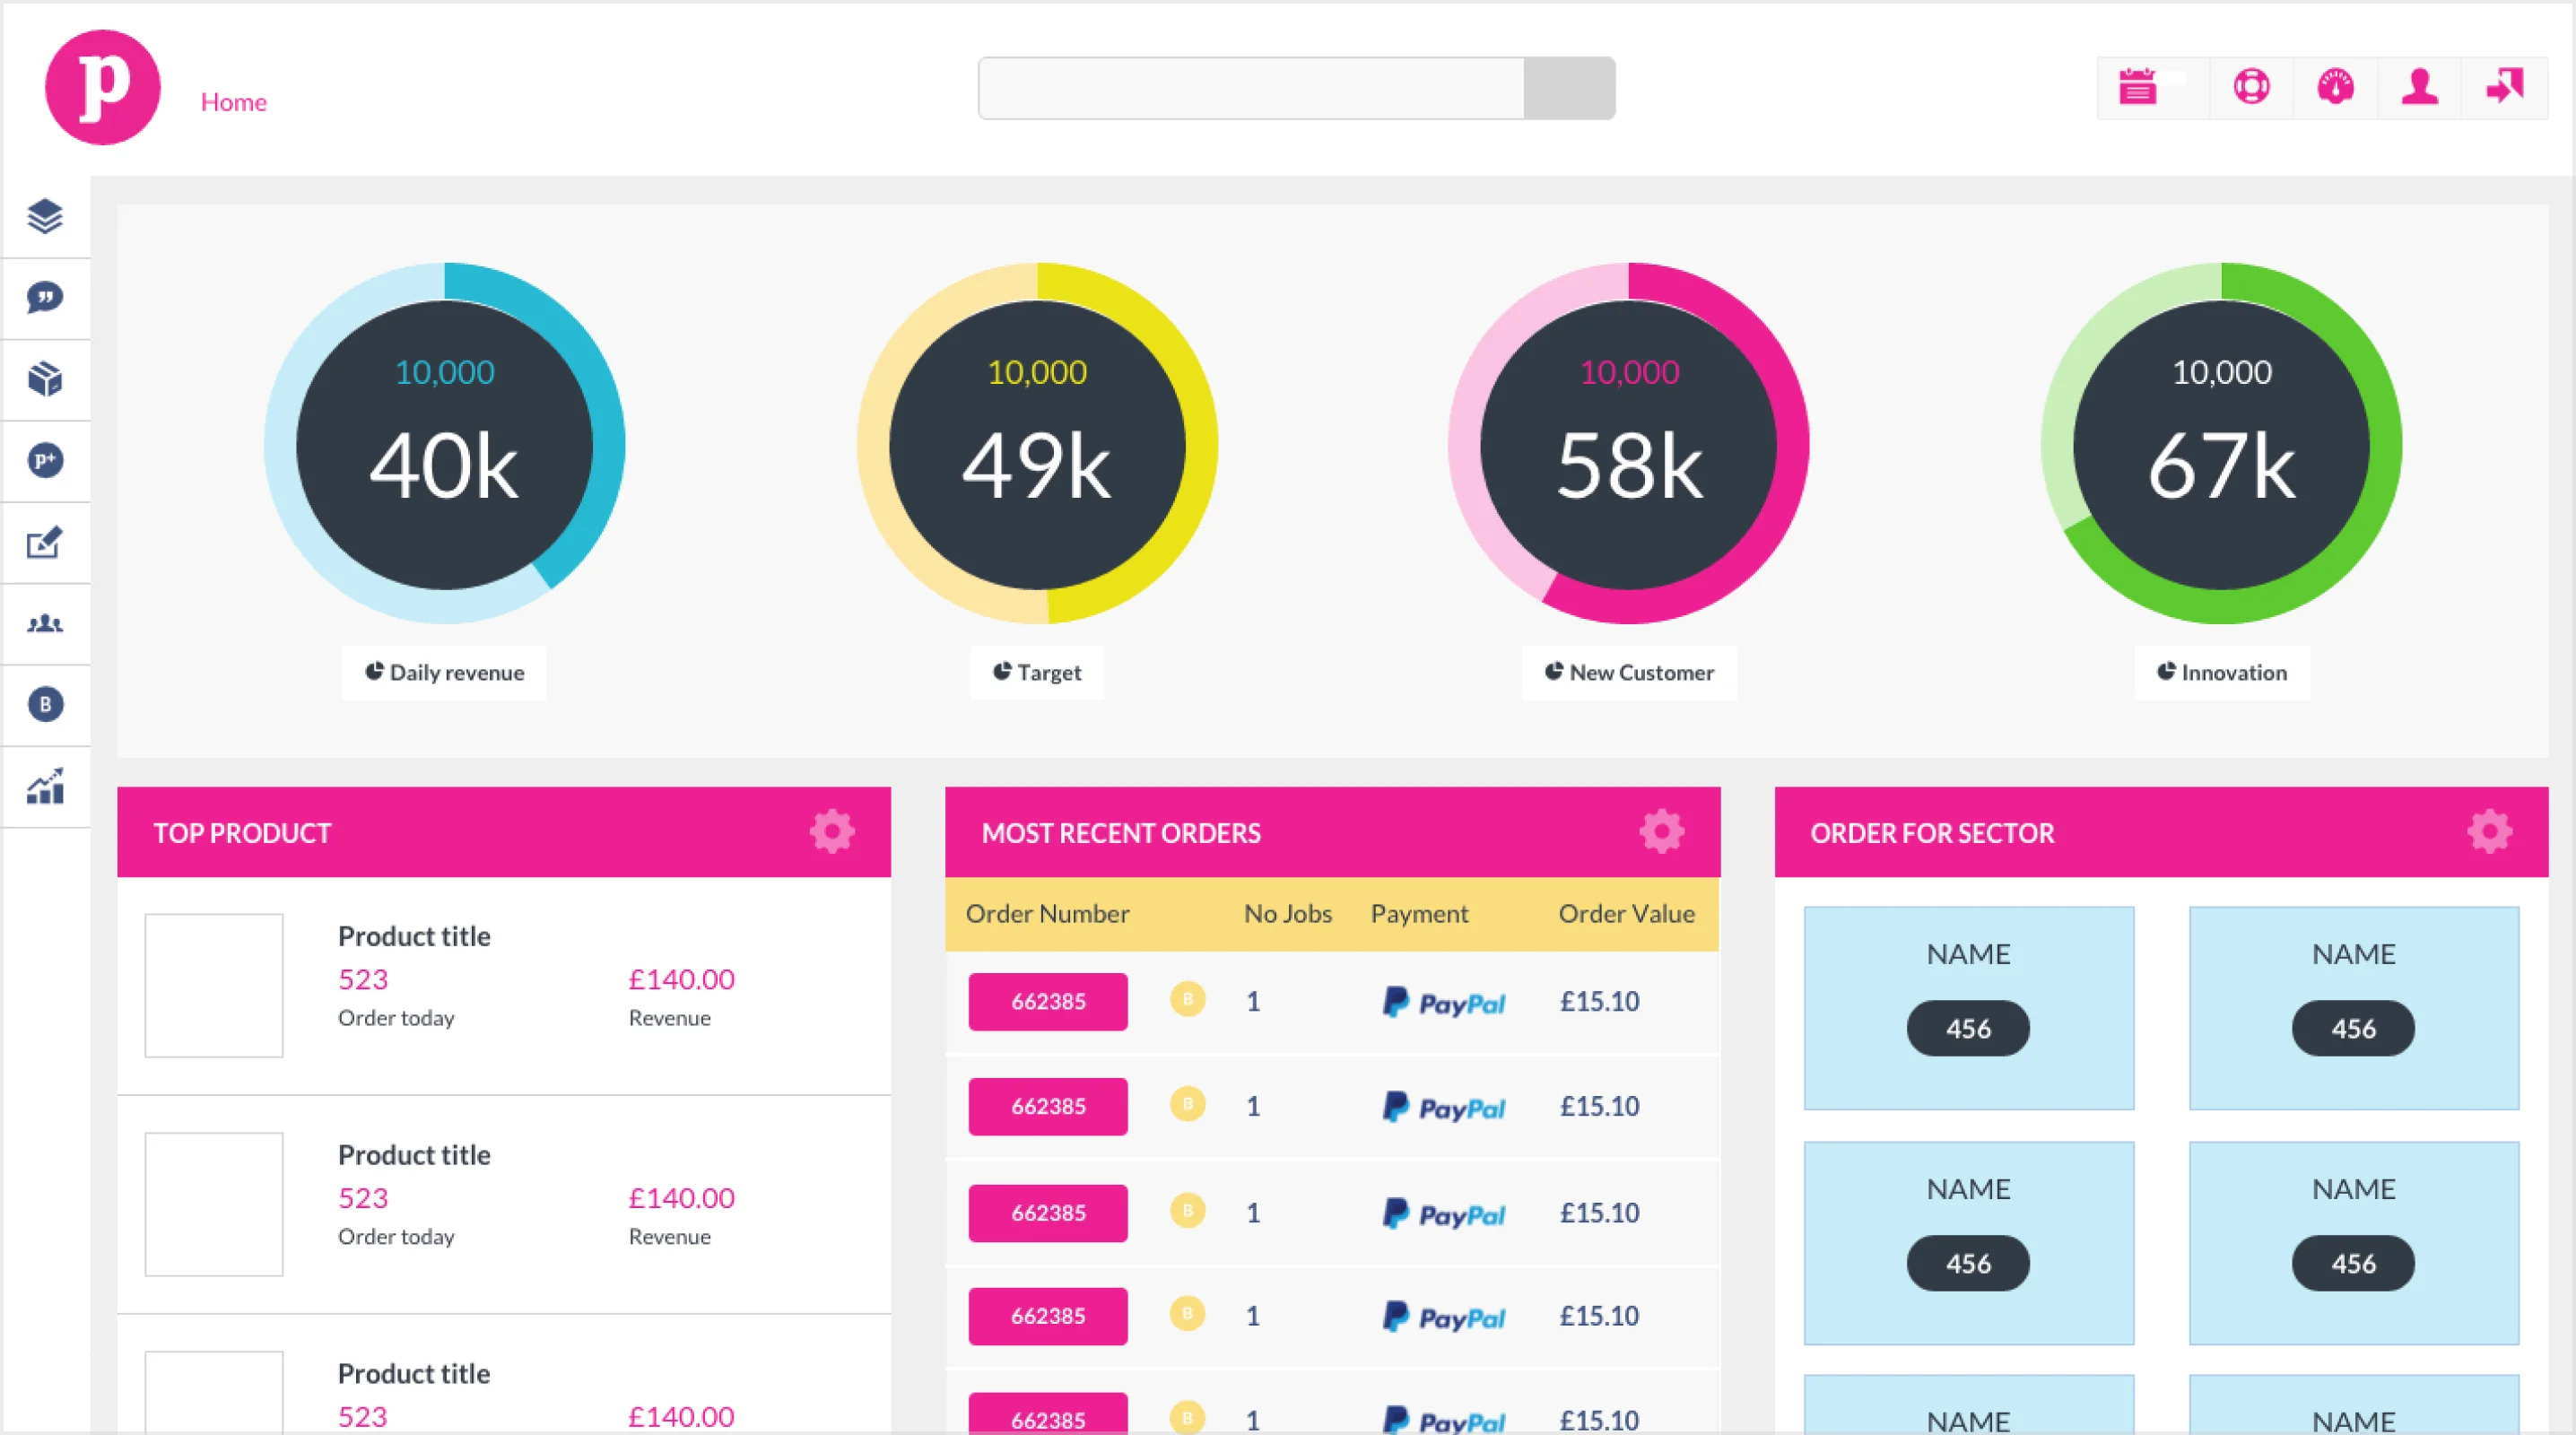Open the calendar icon in header
This screenshot has height=1435, width=2576.
[x=2138, y=87]
